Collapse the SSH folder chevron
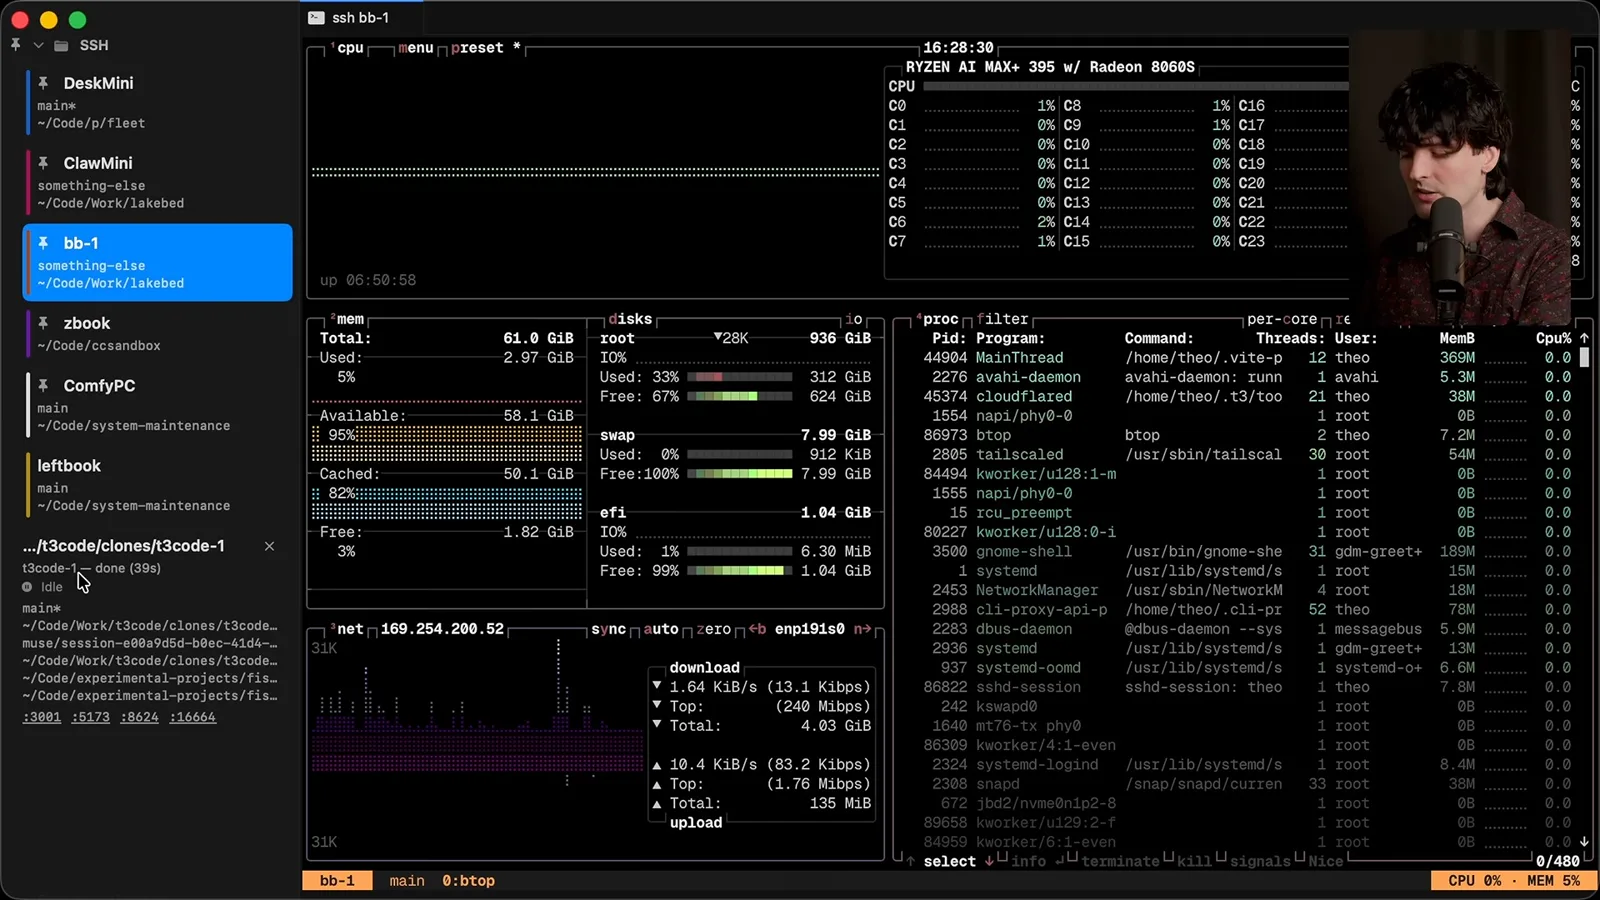The height and width of the screenshot is (900, 1600). (x=38, y=46)
